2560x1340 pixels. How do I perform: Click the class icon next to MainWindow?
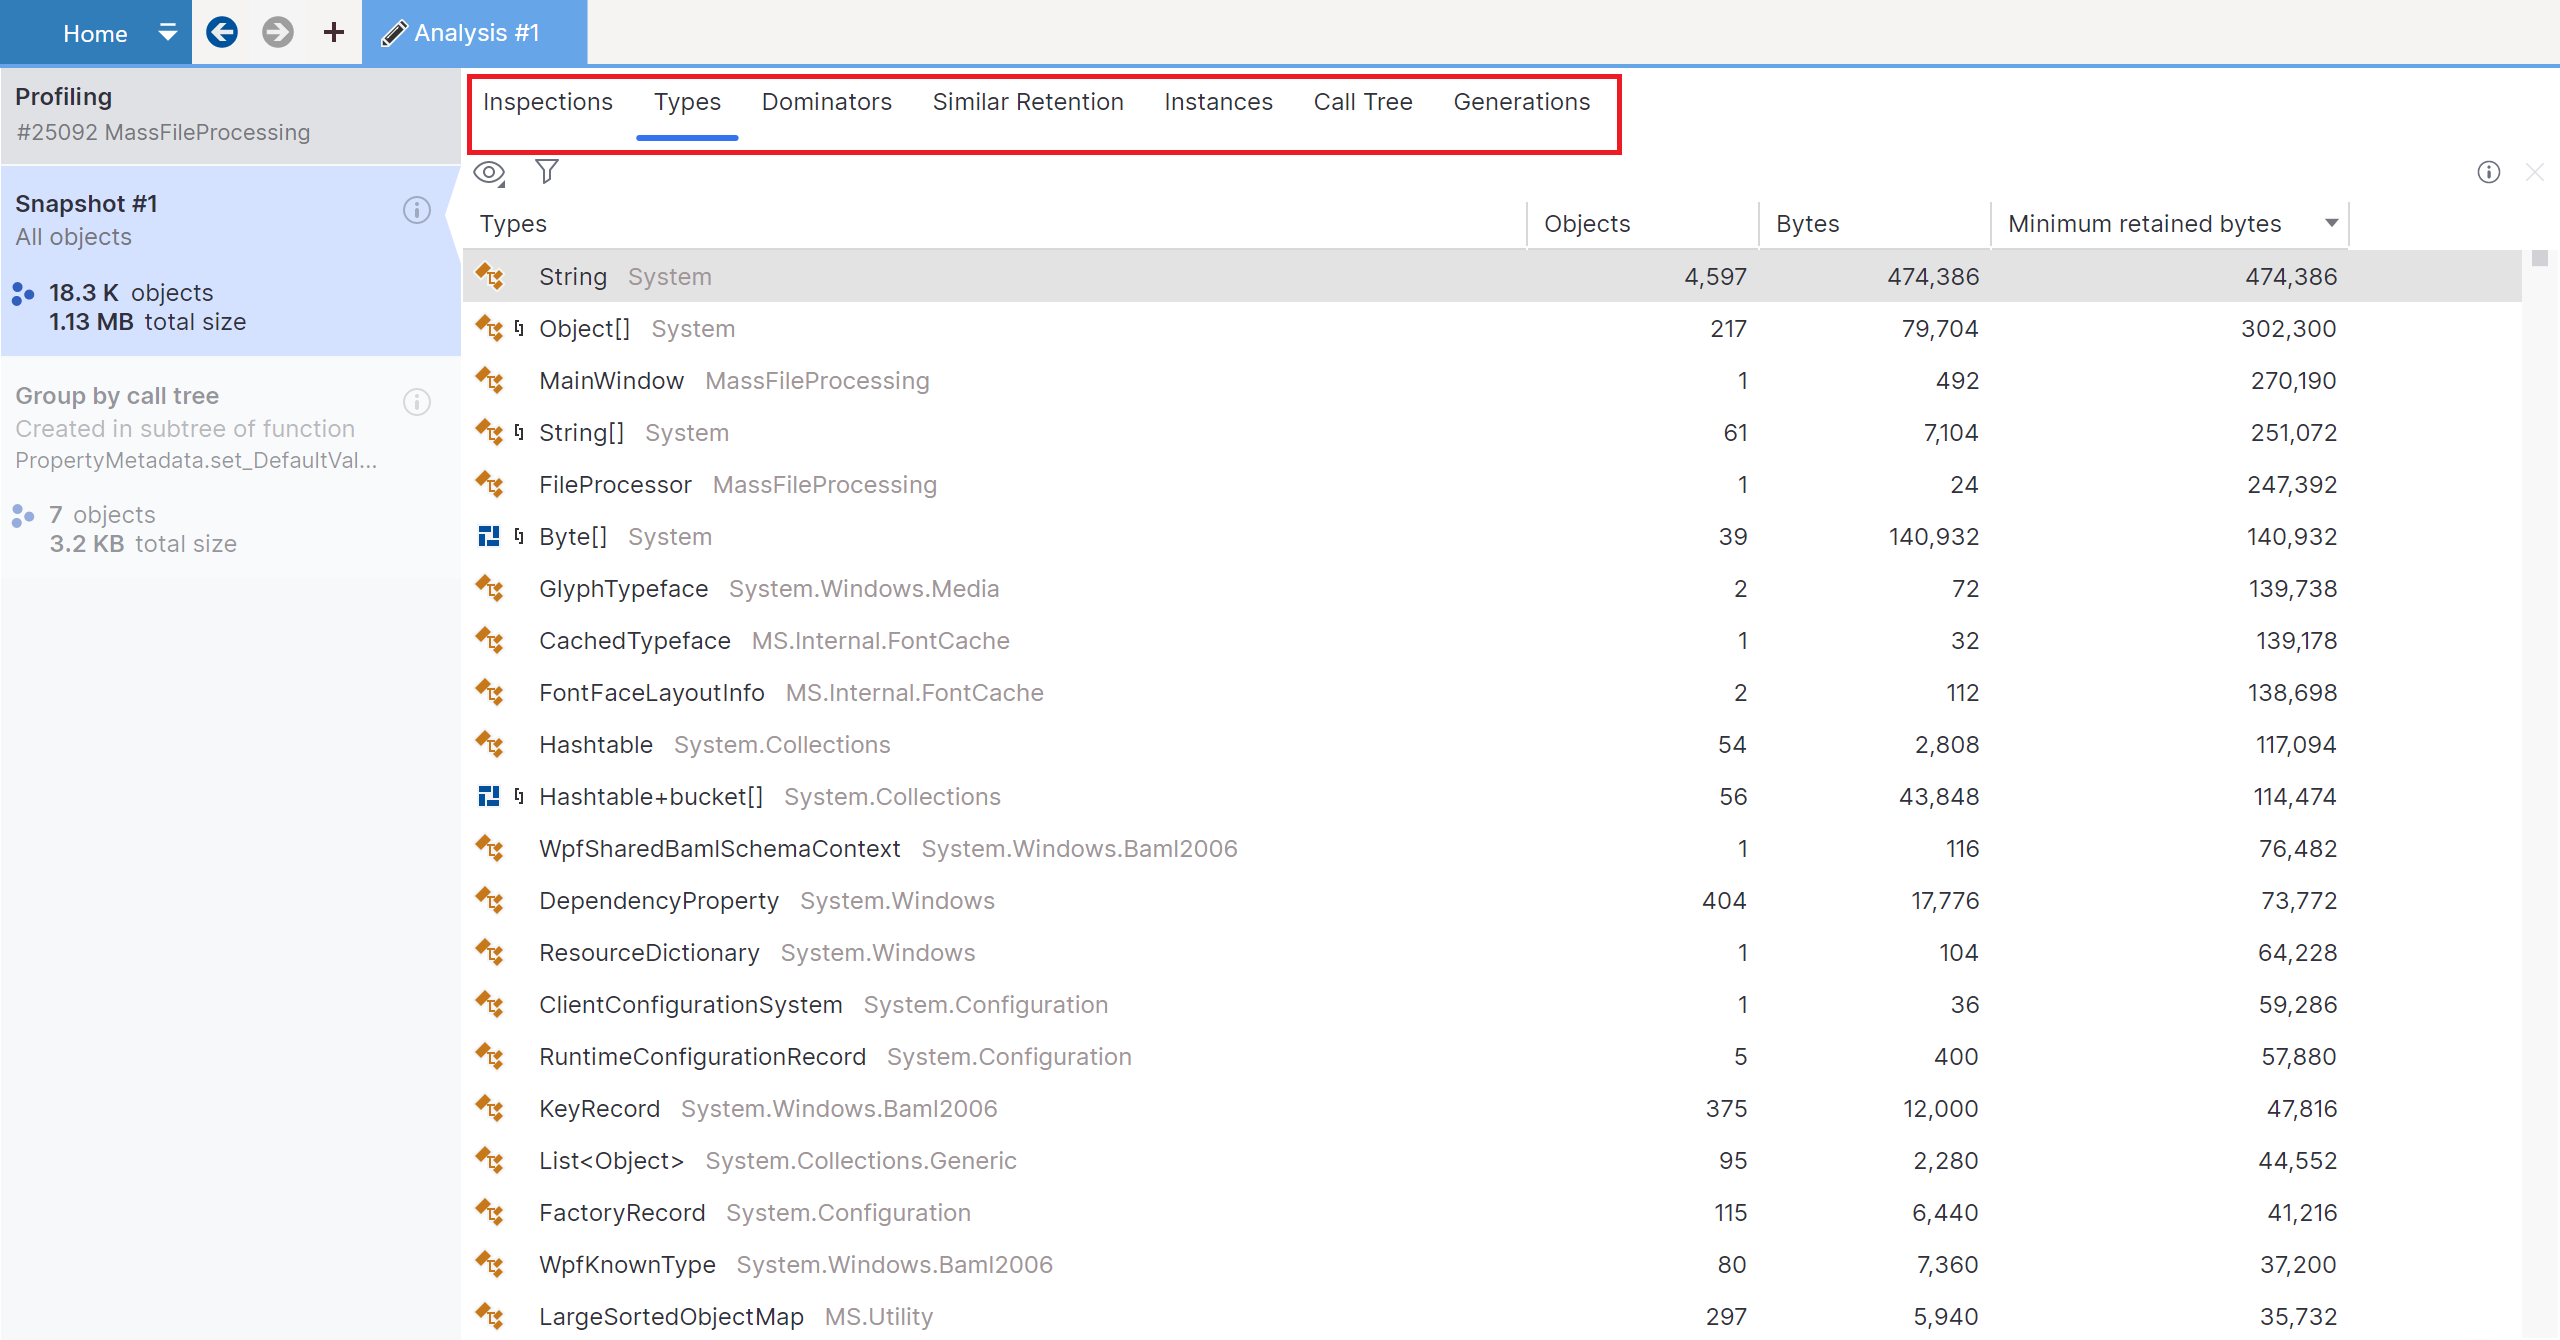[491, 380]
